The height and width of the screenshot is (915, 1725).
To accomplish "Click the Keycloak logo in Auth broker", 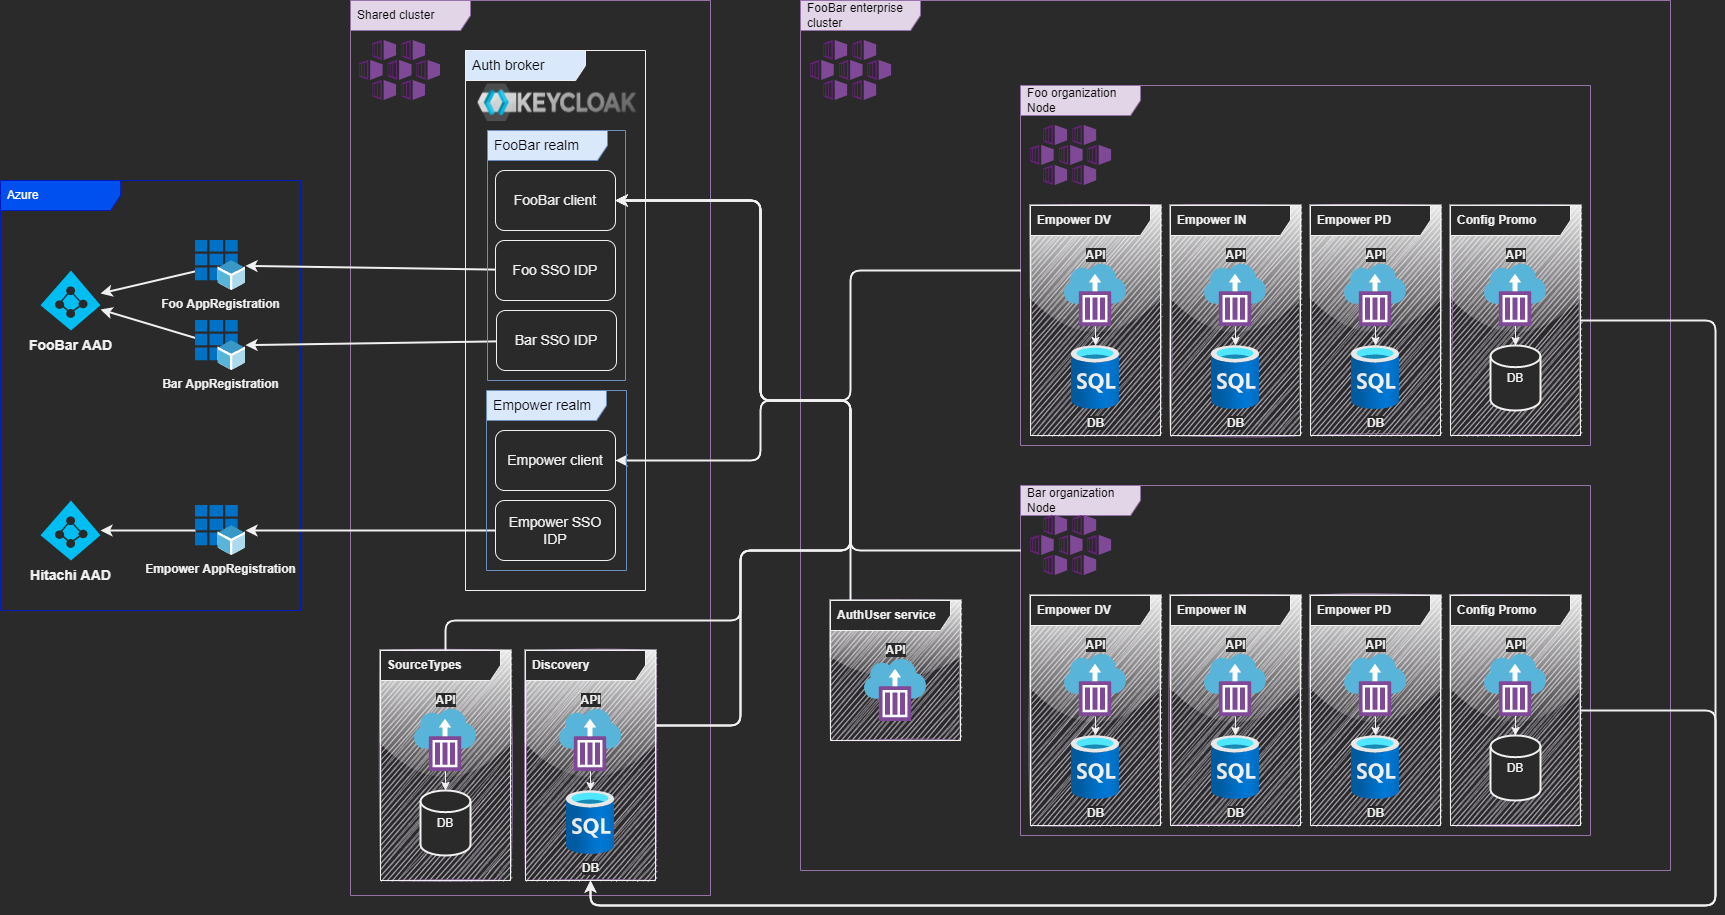I will pos(556,102).
